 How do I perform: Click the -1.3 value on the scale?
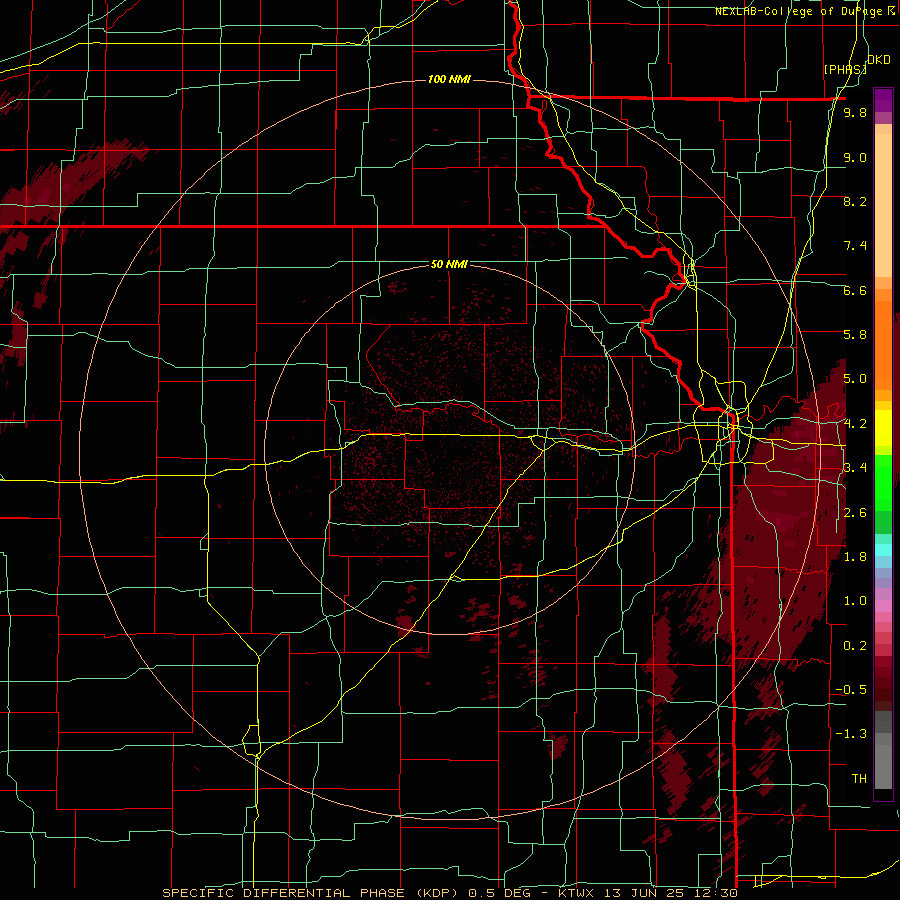click(851, 734)
